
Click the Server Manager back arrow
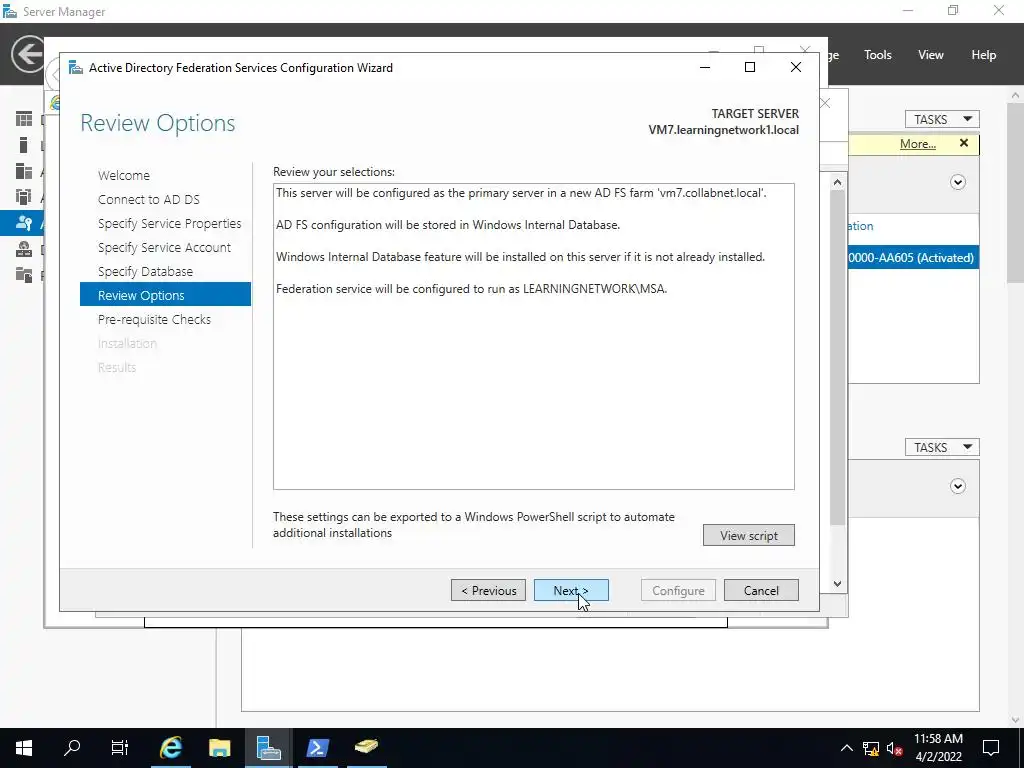(27, 54)
